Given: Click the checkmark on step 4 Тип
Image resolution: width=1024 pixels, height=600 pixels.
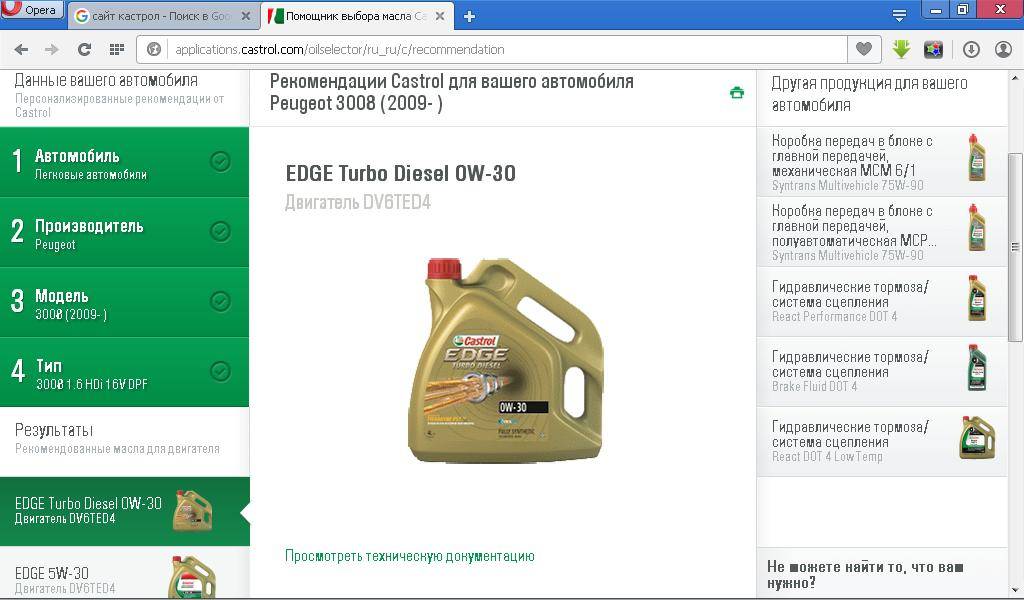Looking at the screenshot, I should [x=220, y=371].
